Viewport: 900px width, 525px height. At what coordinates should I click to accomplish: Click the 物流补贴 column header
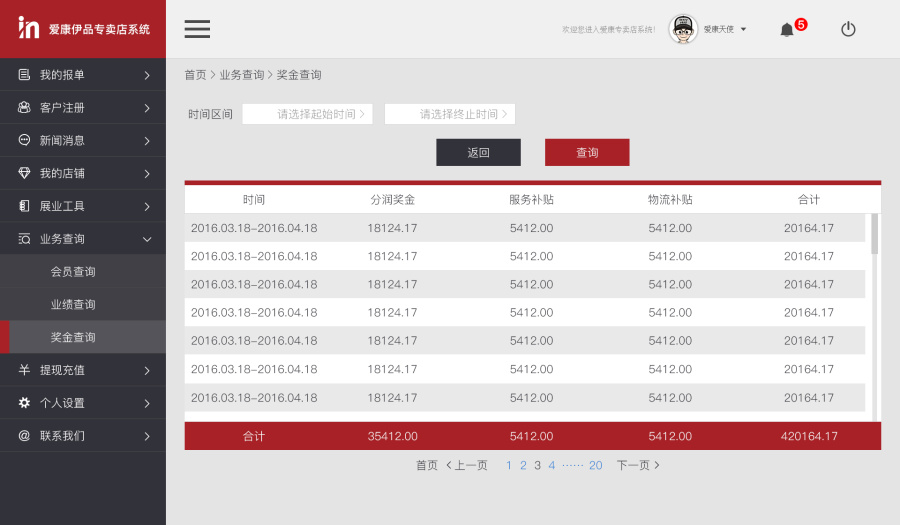tap(670, 199)
